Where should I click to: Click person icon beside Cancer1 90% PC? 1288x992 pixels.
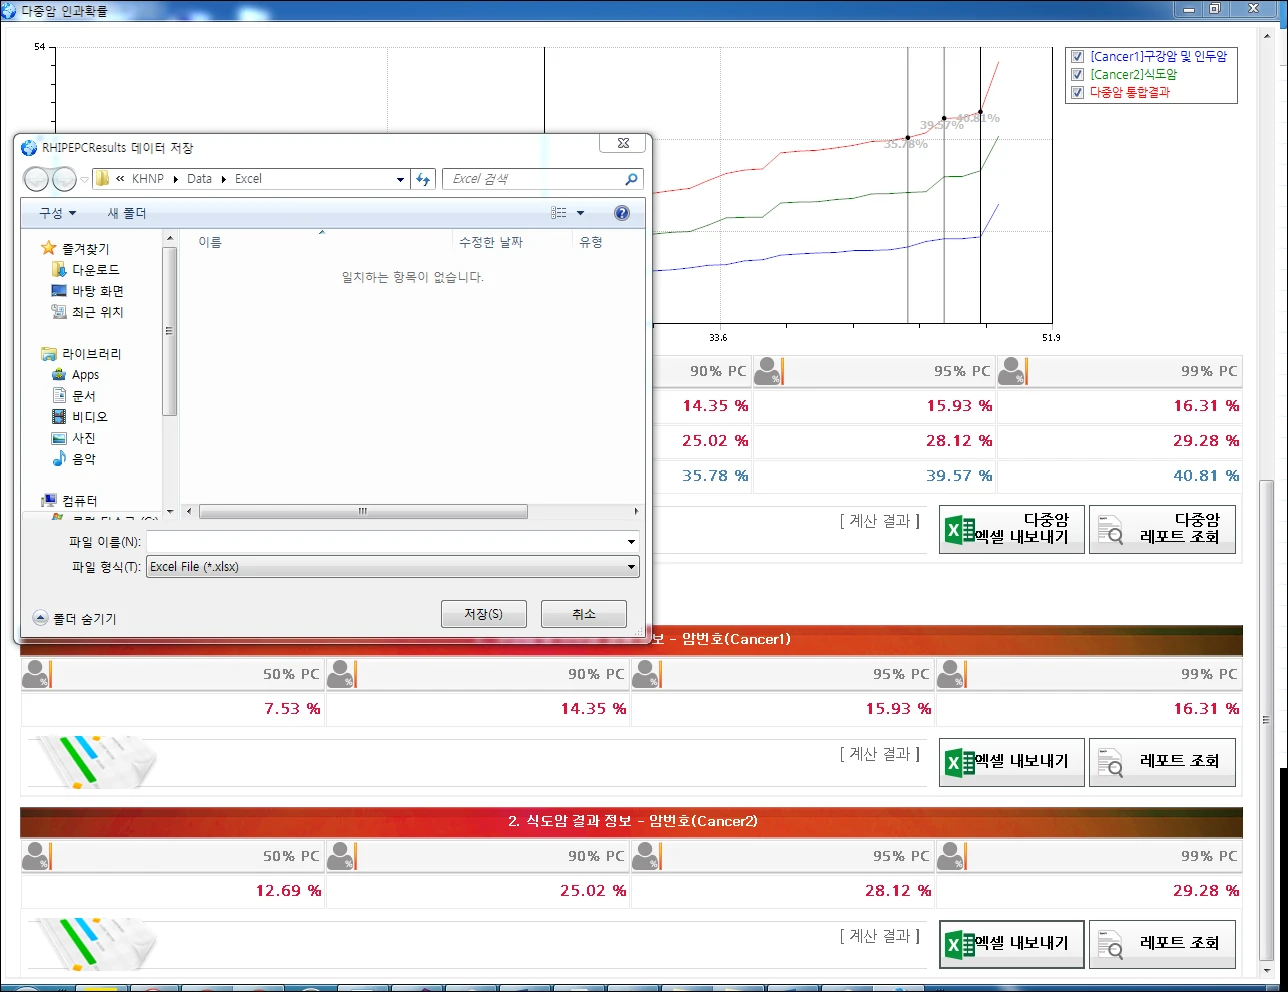[341, 674]
